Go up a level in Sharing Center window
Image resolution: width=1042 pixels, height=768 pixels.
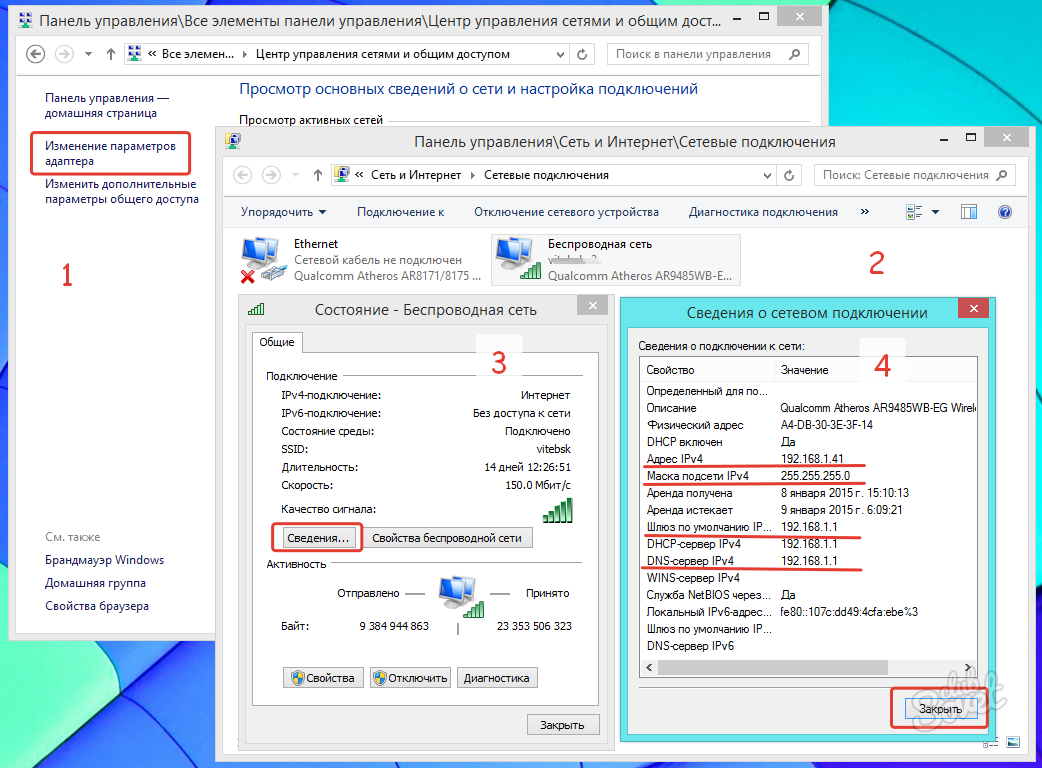110,54
